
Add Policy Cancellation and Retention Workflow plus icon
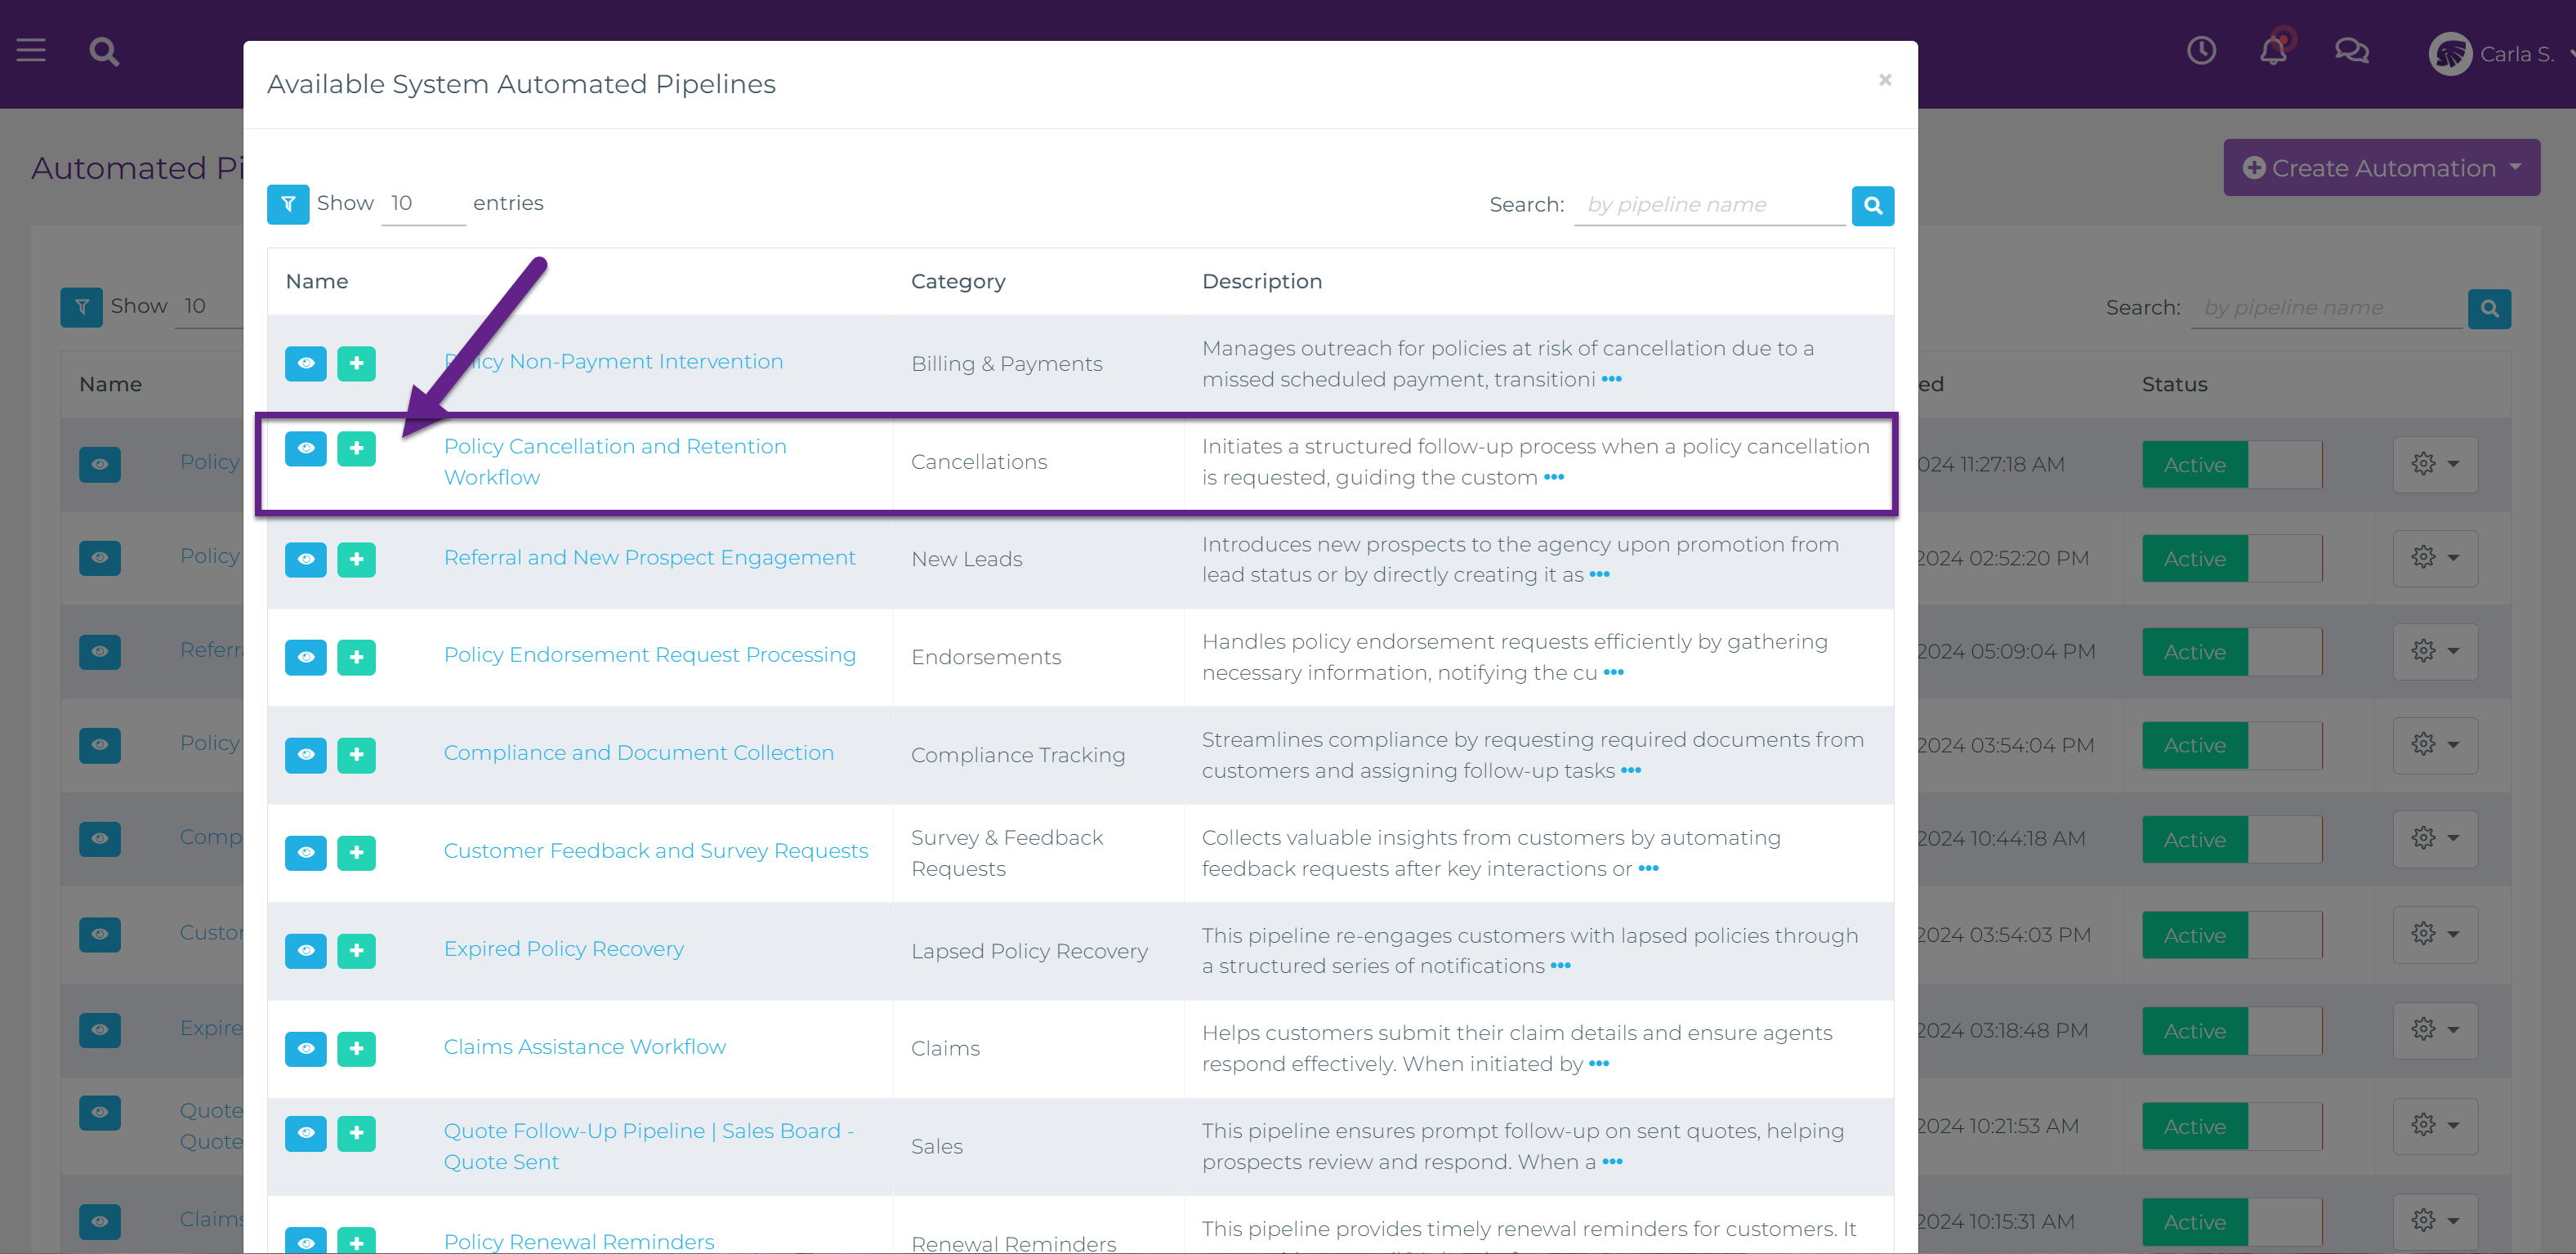pyautogui.click(x=356, y=449)
